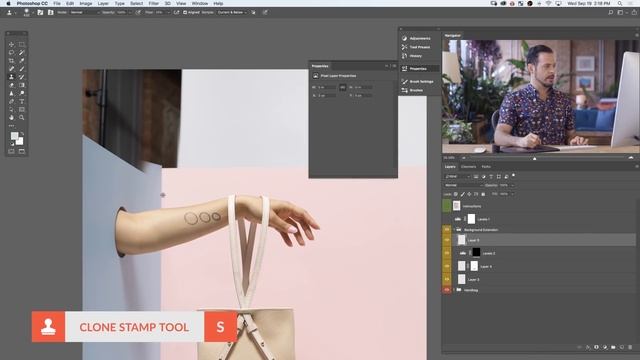Toggle visibility of Layer 5

(x=447, y=240)
